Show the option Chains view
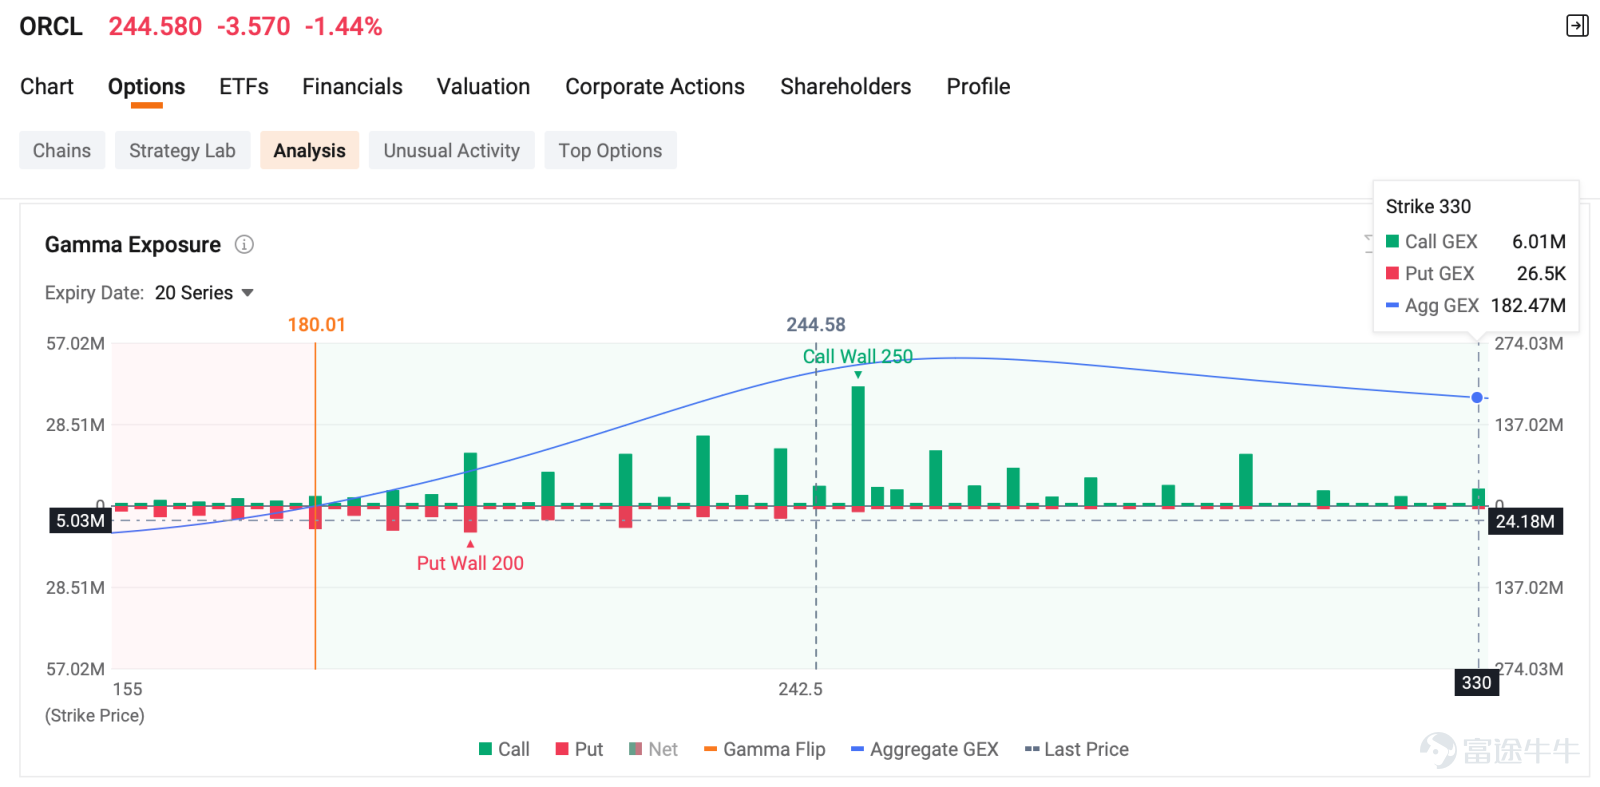The image size is (1600, 787). pos(62,150)
